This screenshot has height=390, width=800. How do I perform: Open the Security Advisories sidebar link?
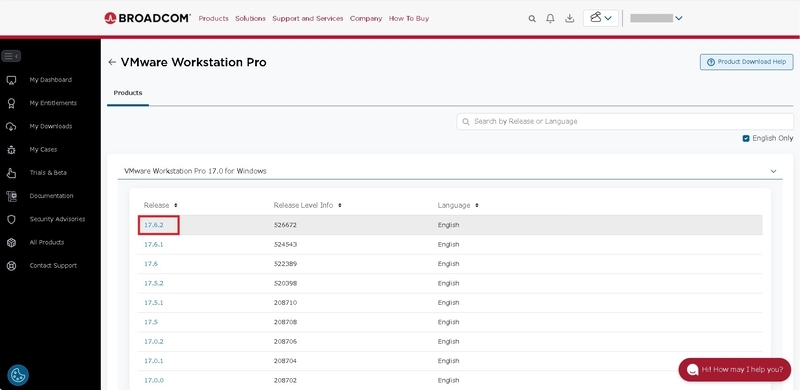[57, 220]
